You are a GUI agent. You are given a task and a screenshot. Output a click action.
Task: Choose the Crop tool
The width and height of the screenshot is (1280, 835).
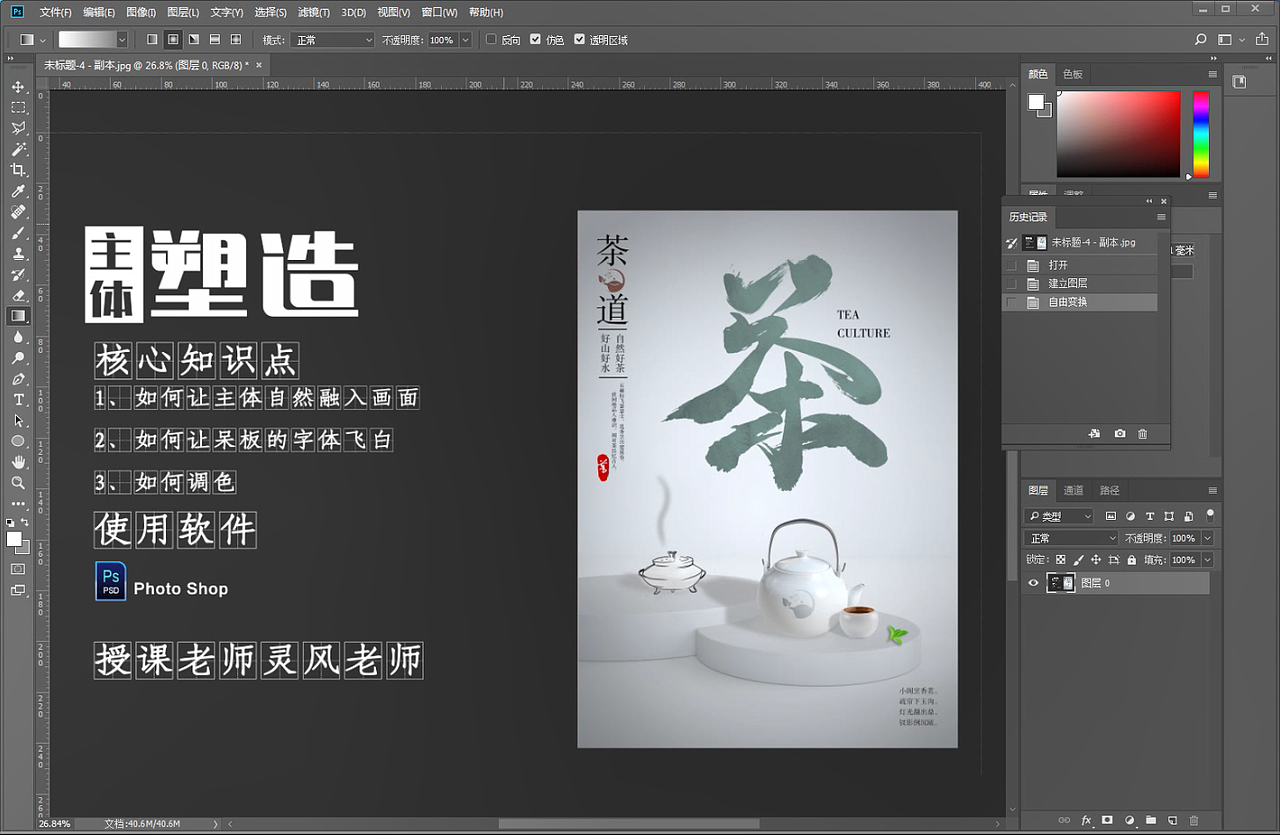(18, 169)
